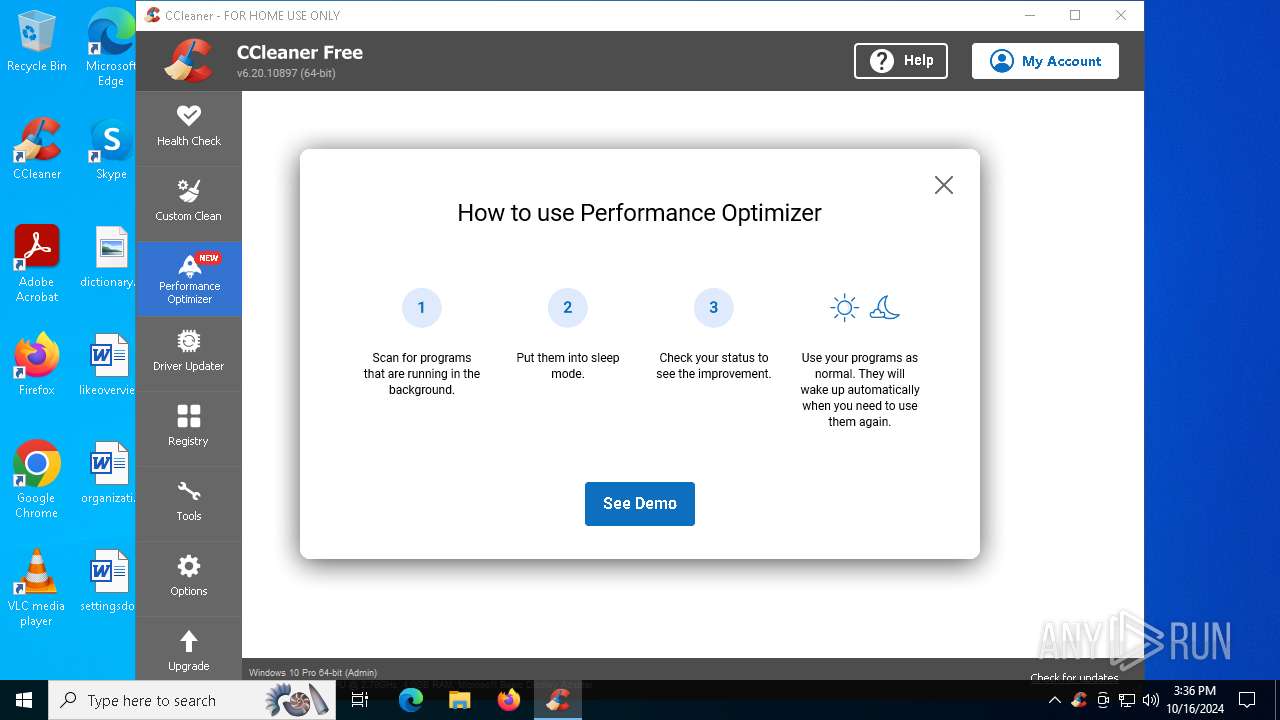1280x720 pixels.
Task: Select Adobe Acrobat desktop shortcut
Action: point(37,264)
